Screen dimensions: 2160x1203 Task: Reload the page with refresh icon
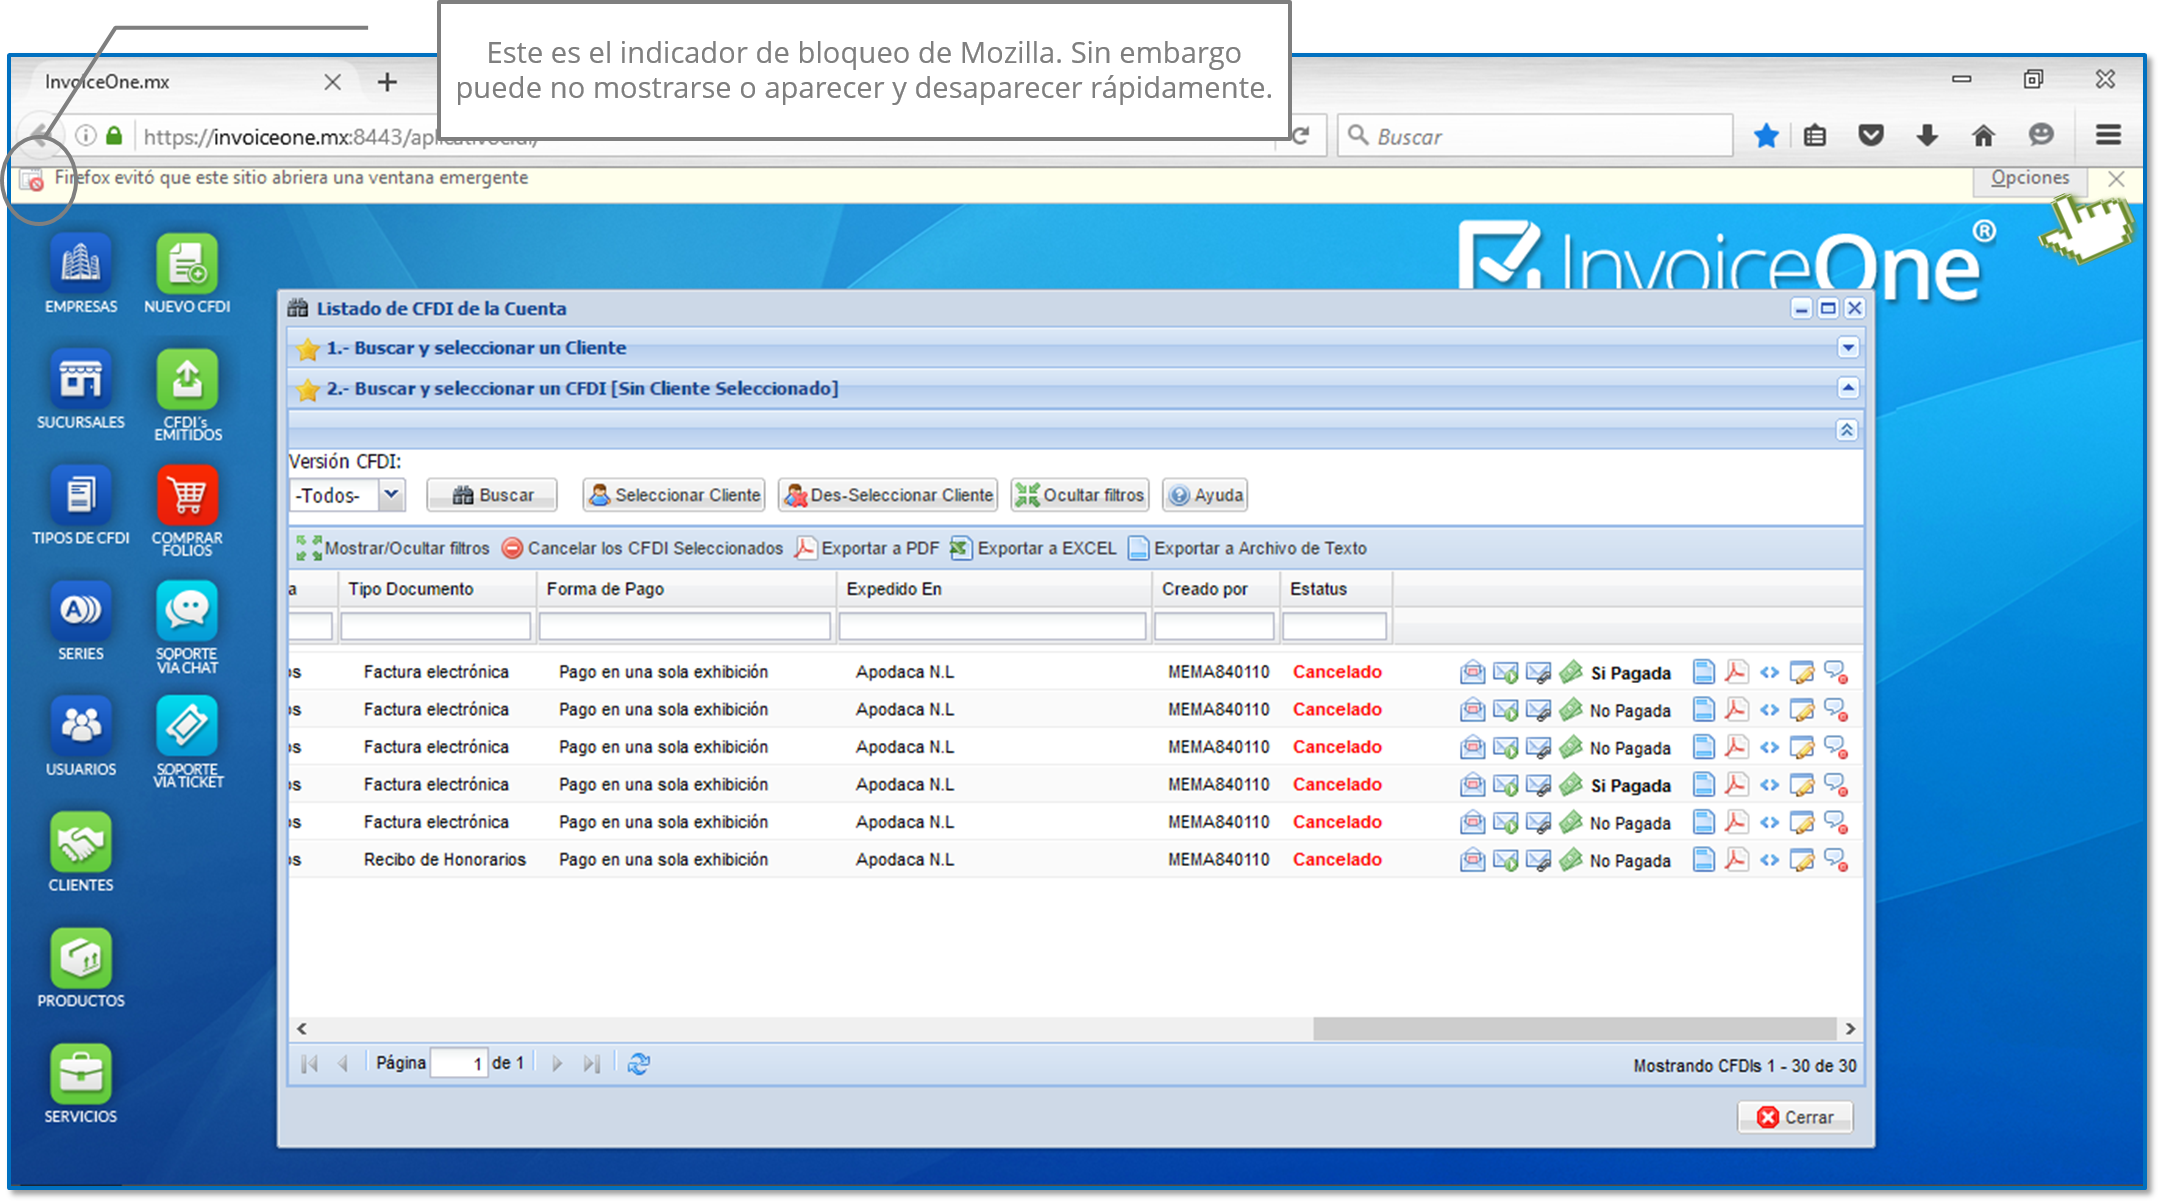tap(1300, 135)
